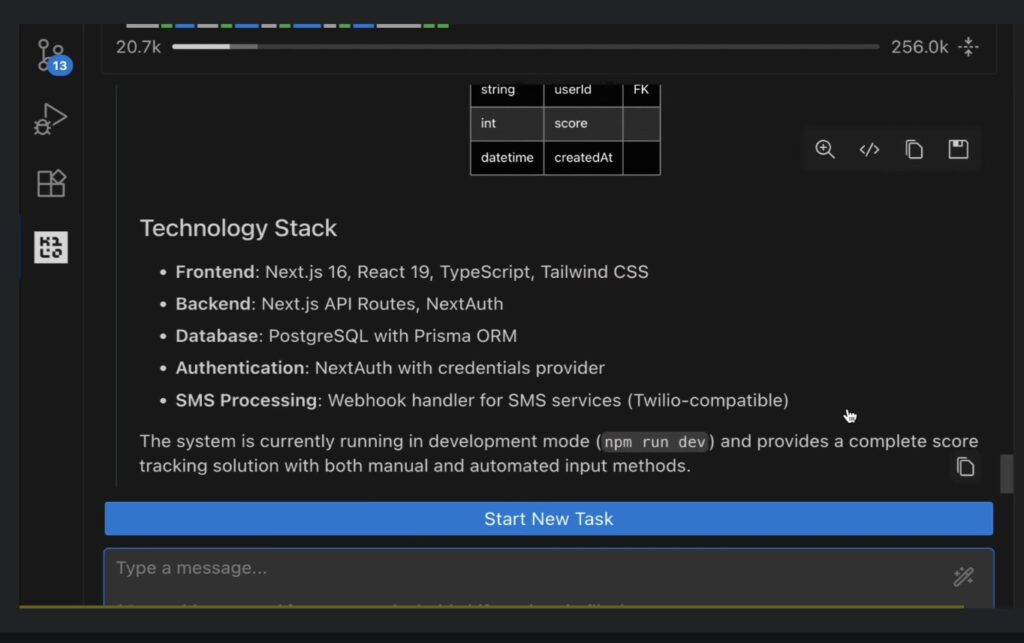This screenshot has height=643, width=1024.
Task: Click the Technology Stack heading
Action: point(238,228)
